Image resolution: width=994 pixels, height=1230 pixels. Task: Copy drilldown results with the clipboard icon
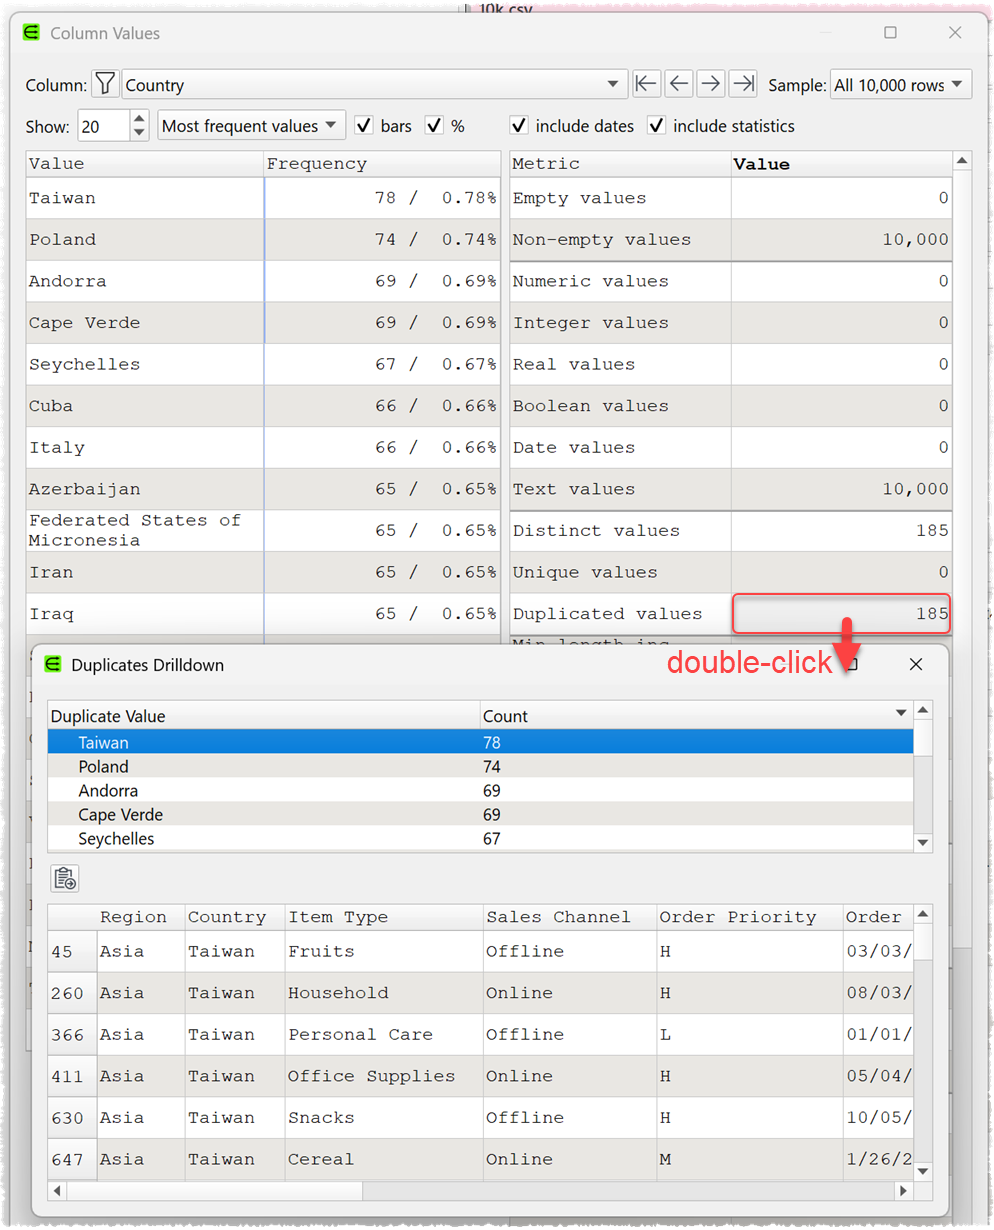64,877
